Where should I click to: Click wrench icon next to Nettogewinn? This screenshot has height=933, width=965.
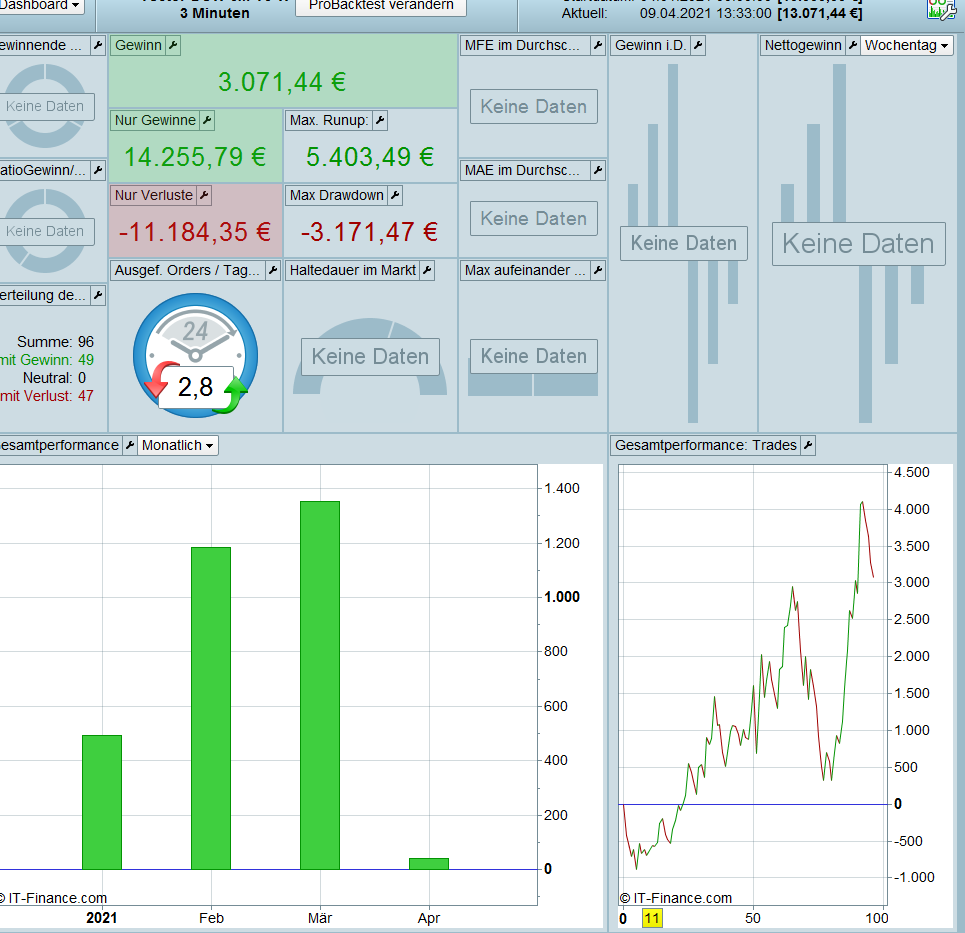tap(852, 46)
